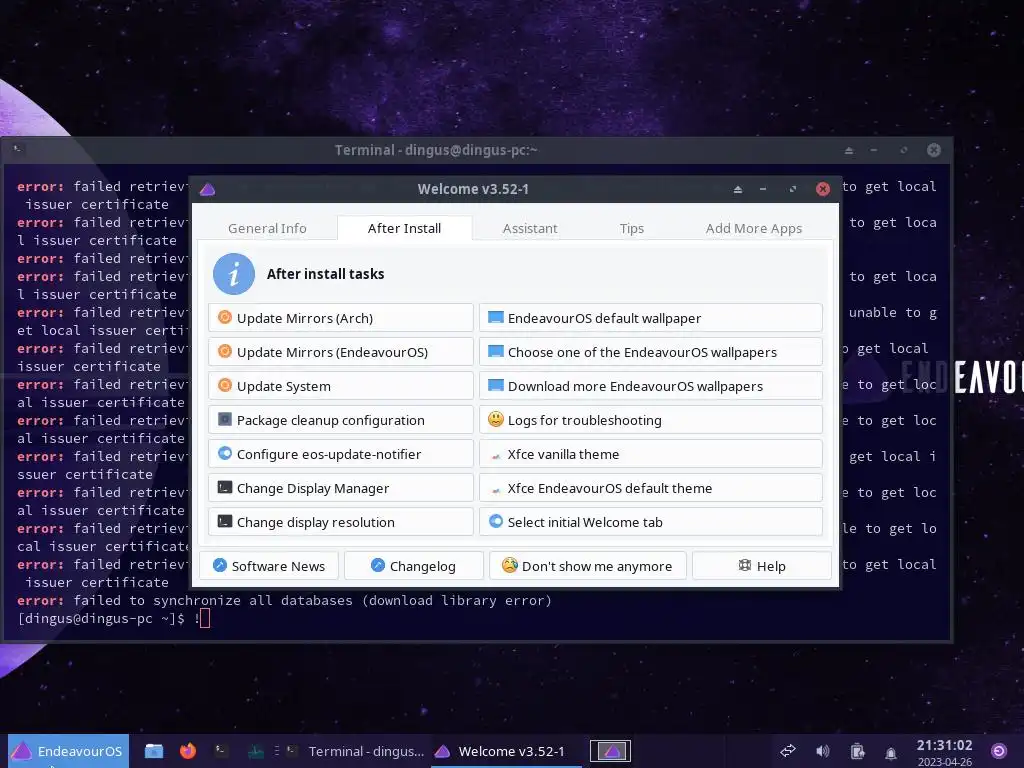
Task: Run Update System task
Action: (x=341, y=386)
